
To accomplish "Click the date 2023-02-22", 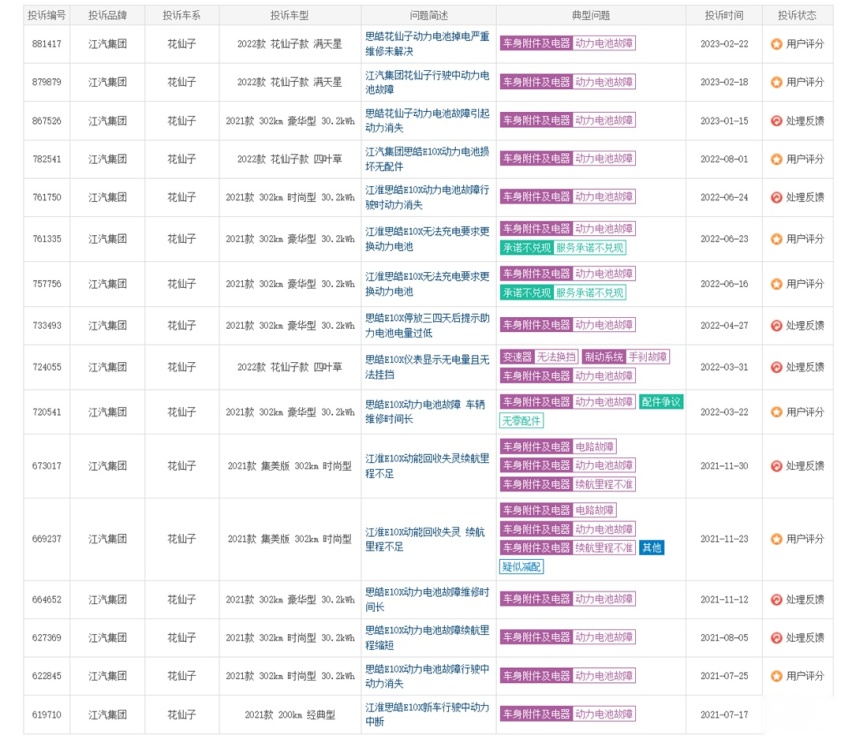I will click(x=724, y=44).
